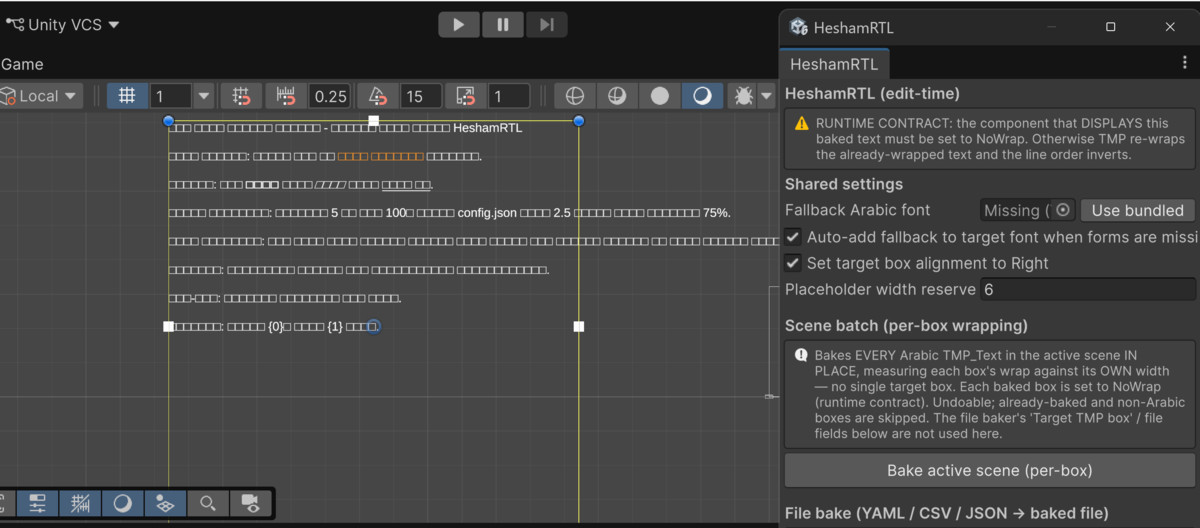The image size is (1200, 528).
Task: Click the text line containing config.json
Action: pos(450,213)
